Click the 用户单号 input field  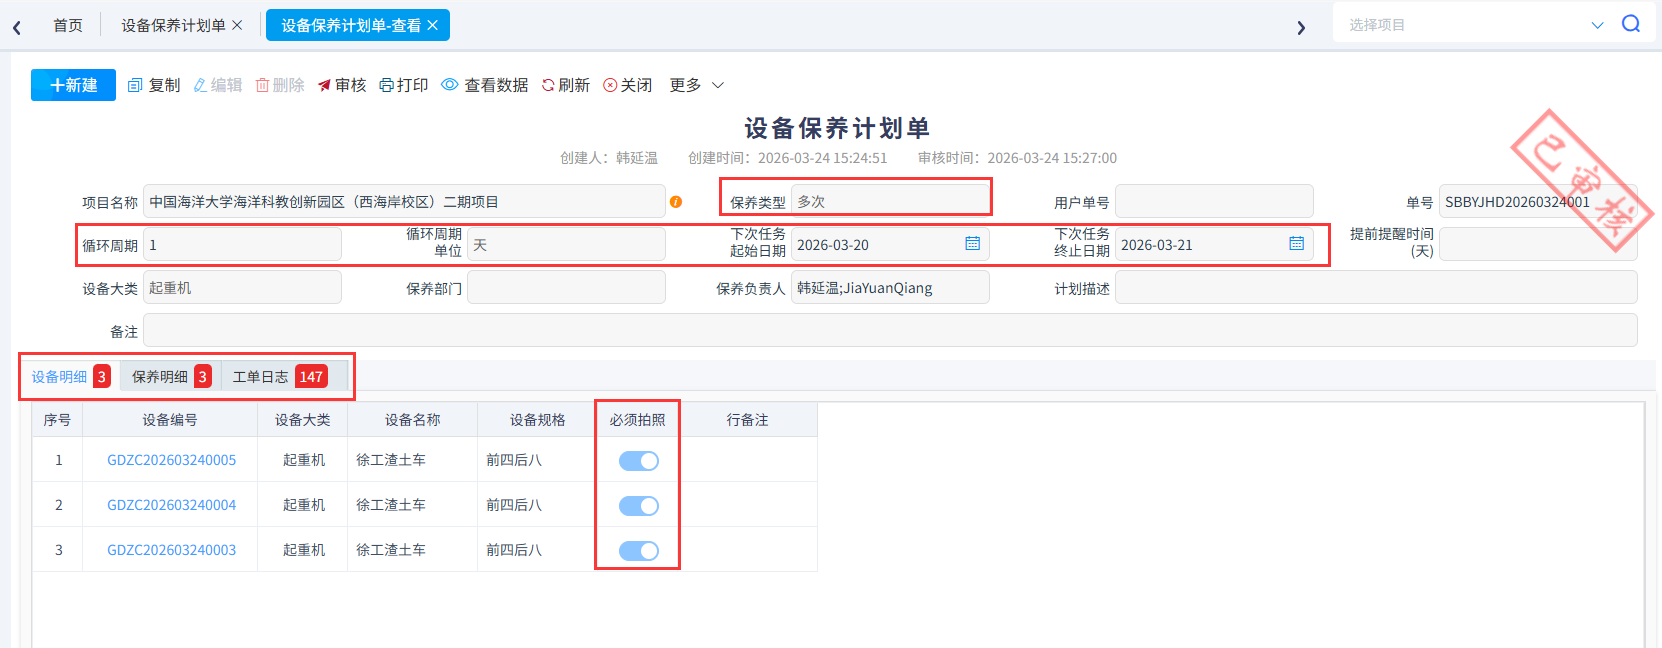tap(1214, 201)
